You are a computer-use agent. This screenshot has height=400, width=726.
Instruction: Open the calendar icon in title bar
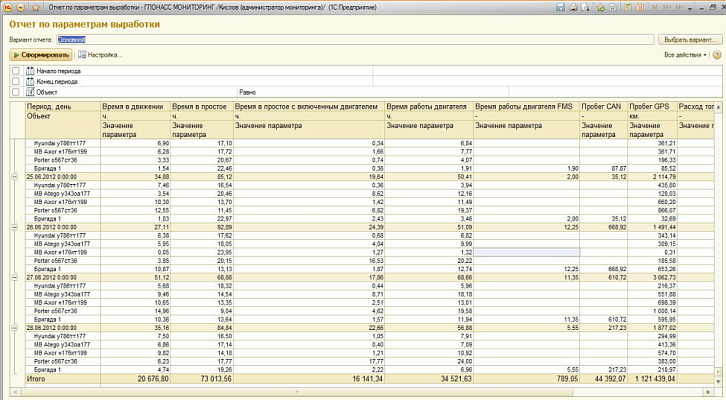640,7
